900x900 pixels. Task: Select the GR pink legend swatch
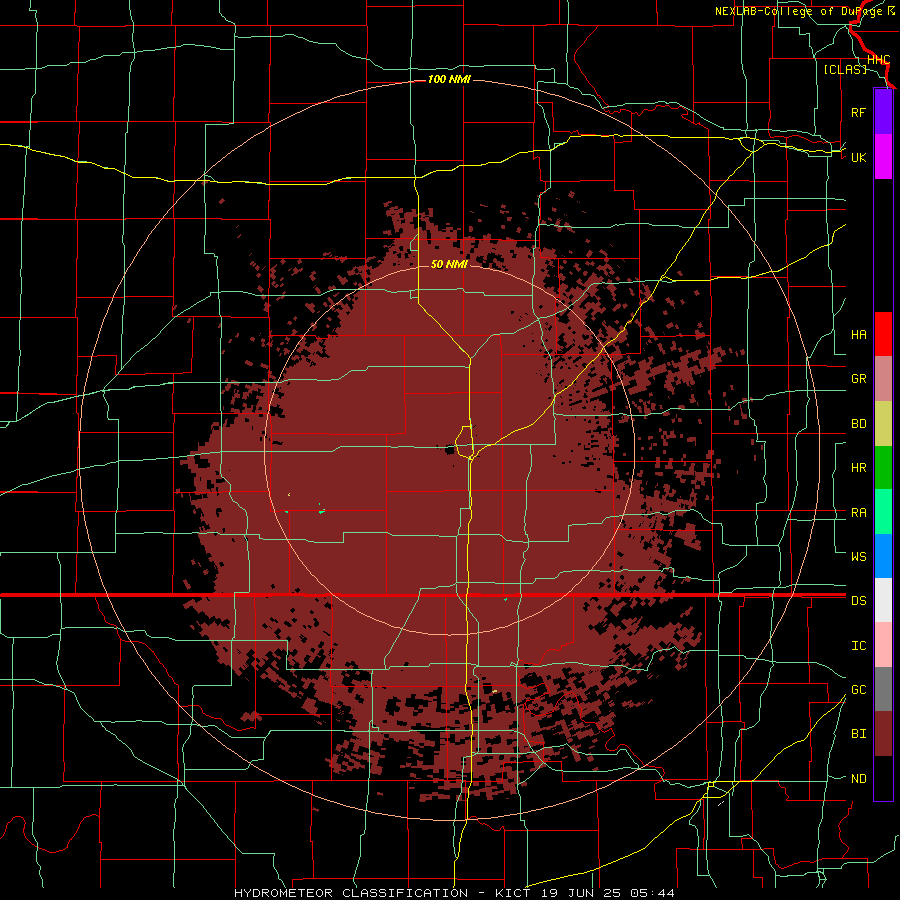click(883, 379)
